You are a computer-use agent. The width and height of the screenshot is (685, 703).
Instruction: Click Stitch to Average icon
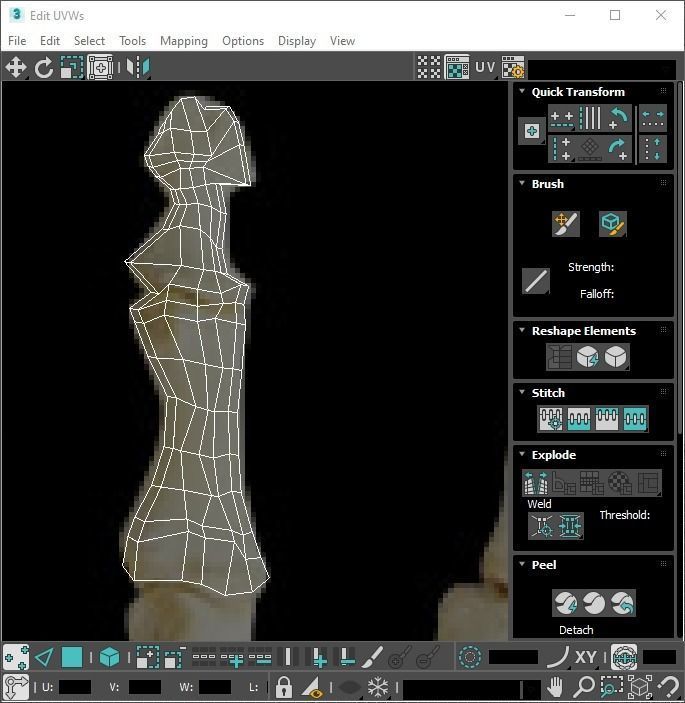pos(579,419)
